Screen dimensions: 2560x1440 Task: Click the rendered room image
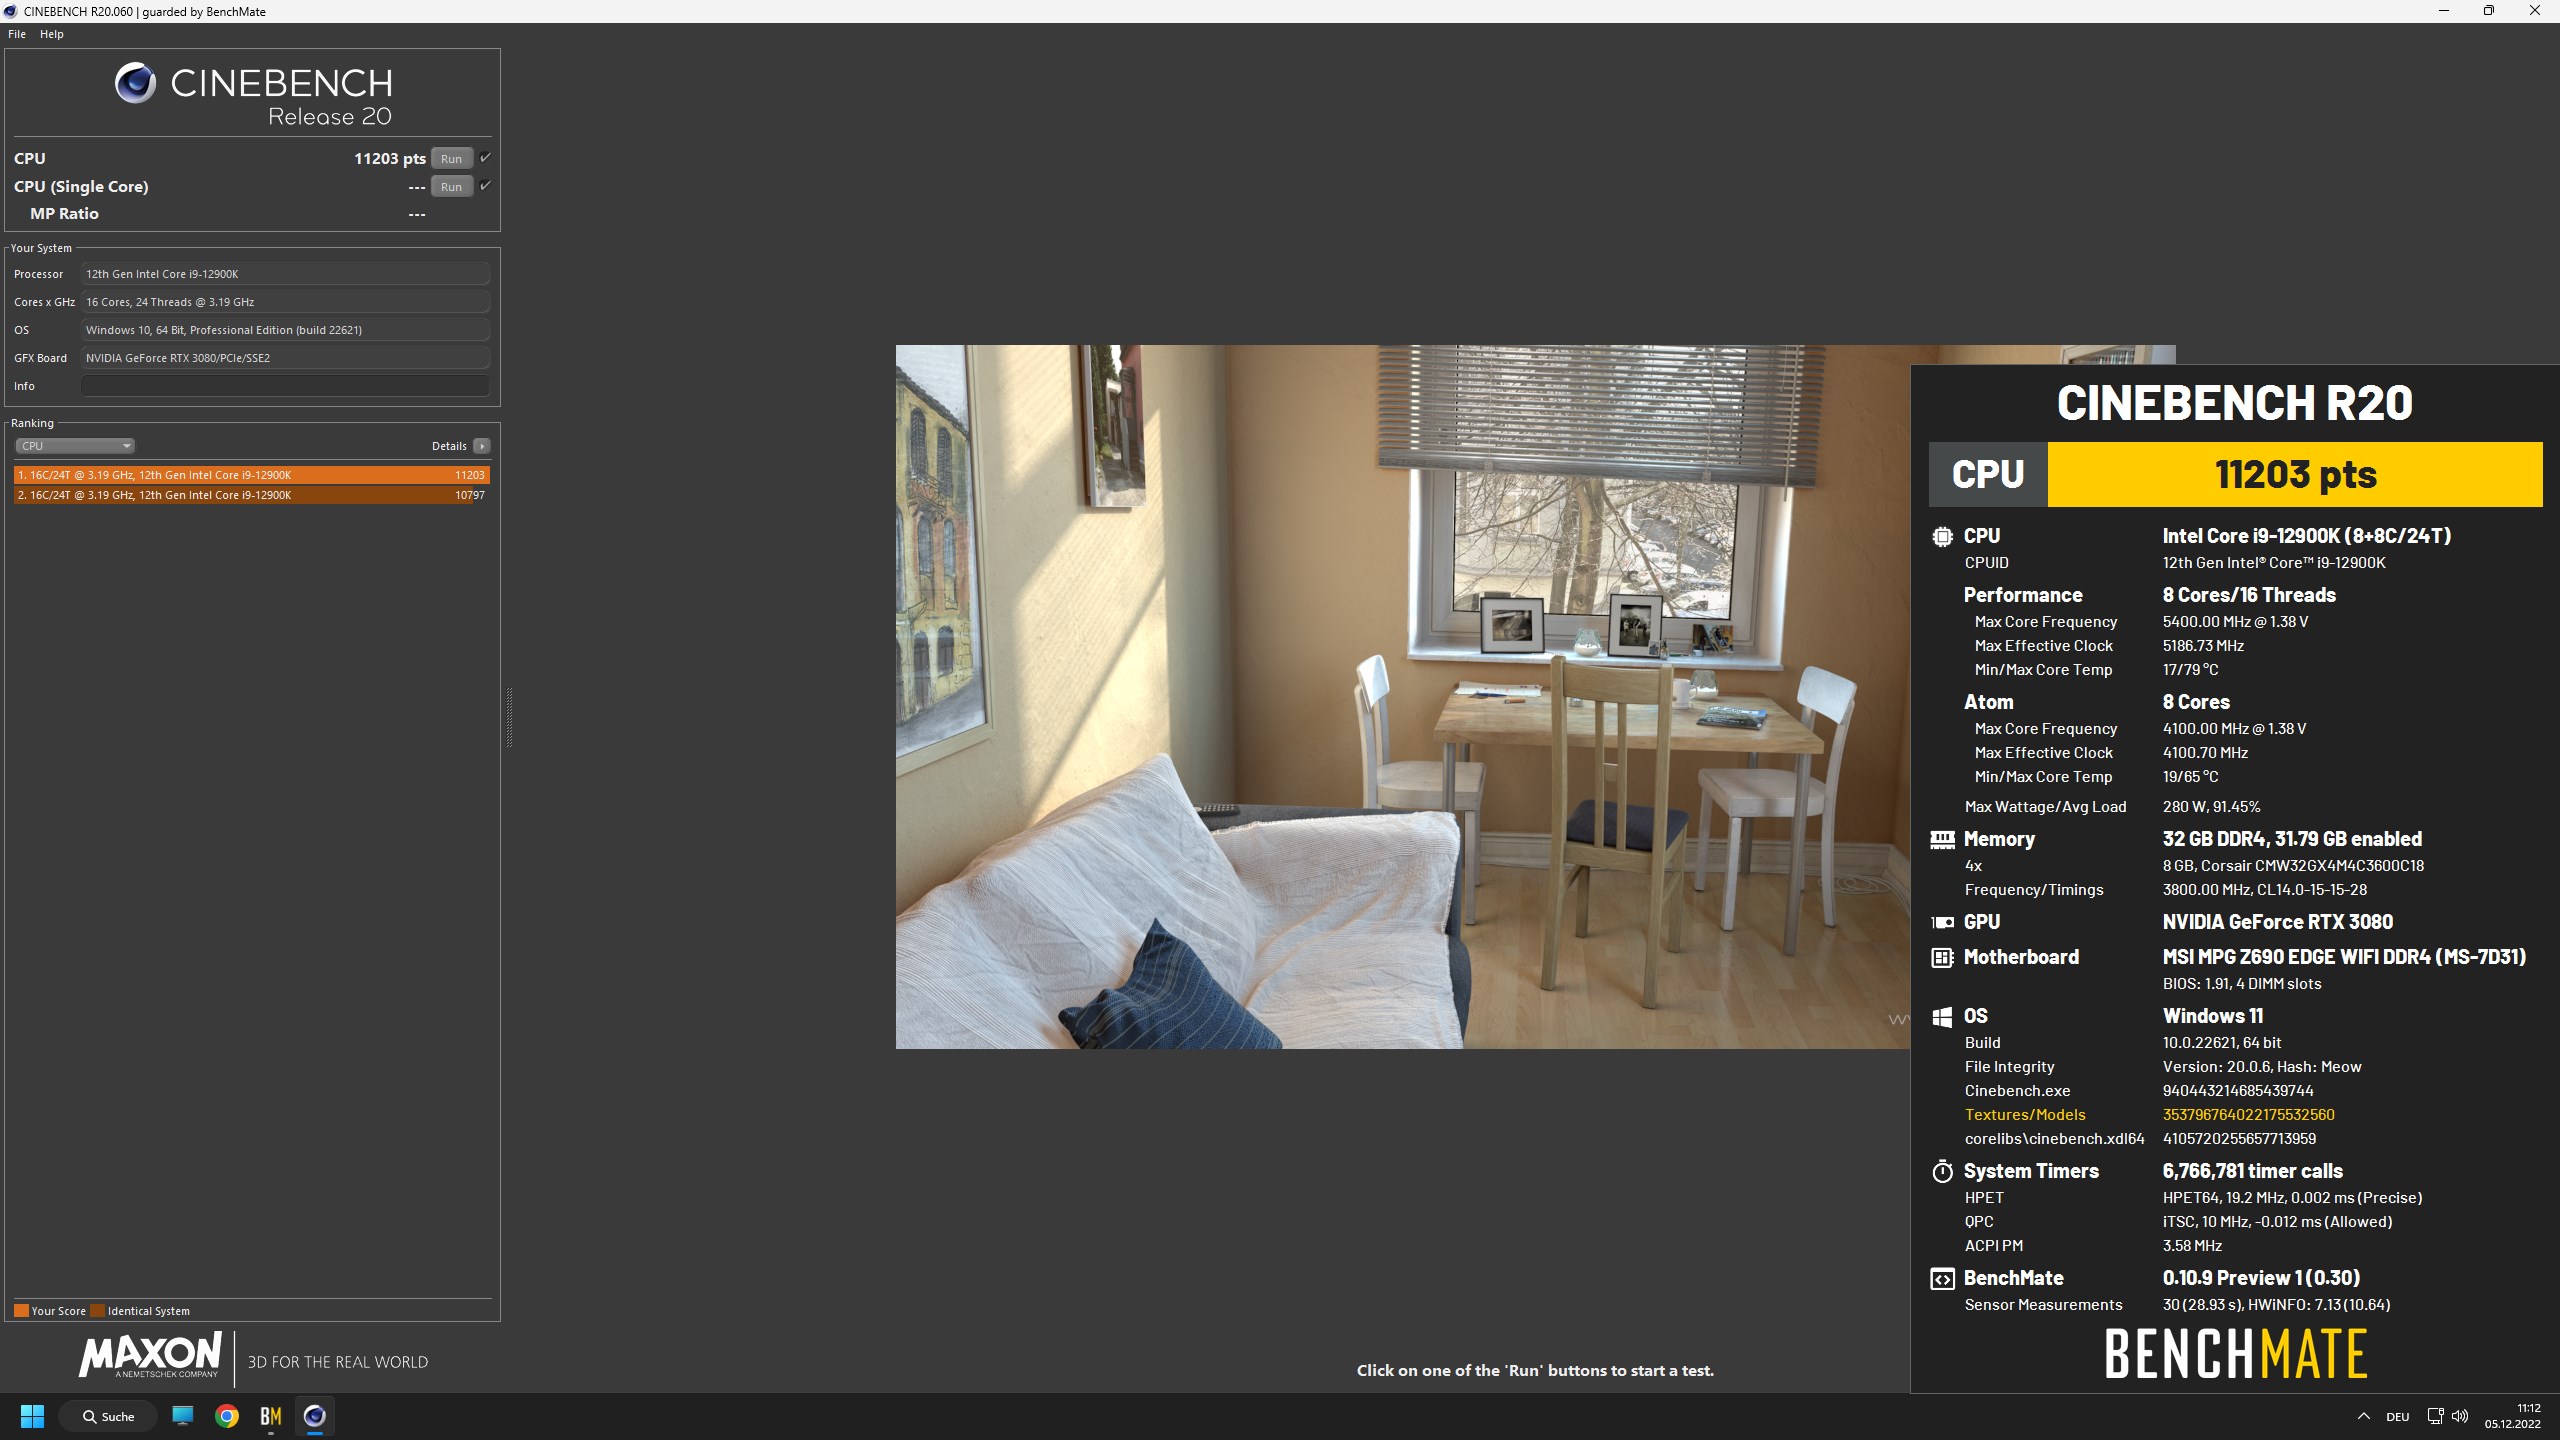(1402, 697)
